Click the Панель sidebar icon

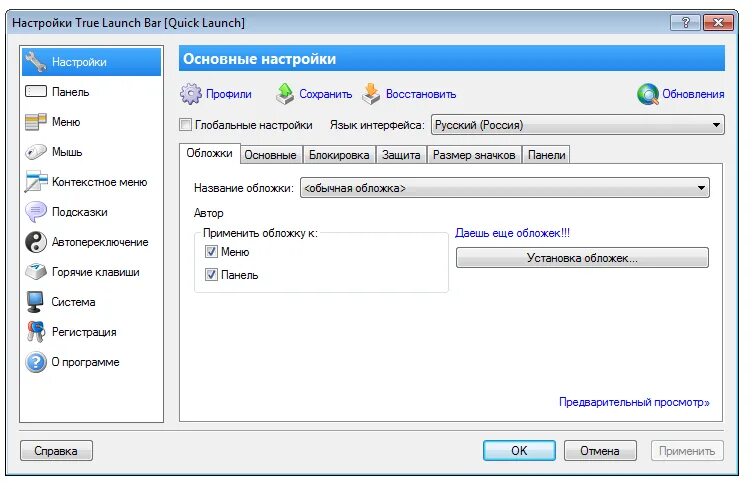[36, 91]
